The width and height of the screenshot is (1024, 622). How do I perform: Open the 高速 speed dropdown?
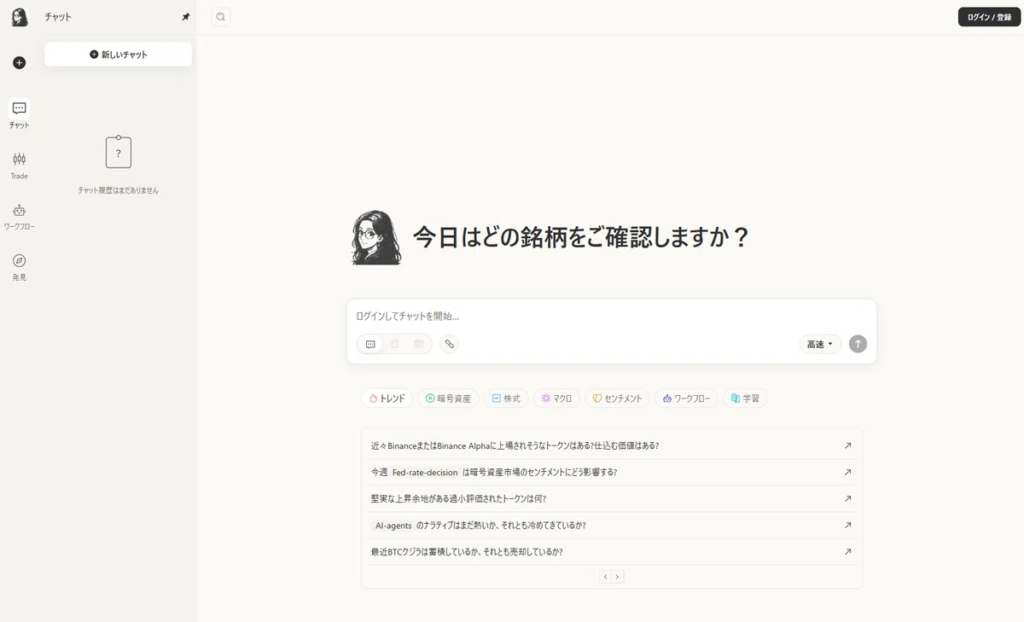tap(819, 344)
